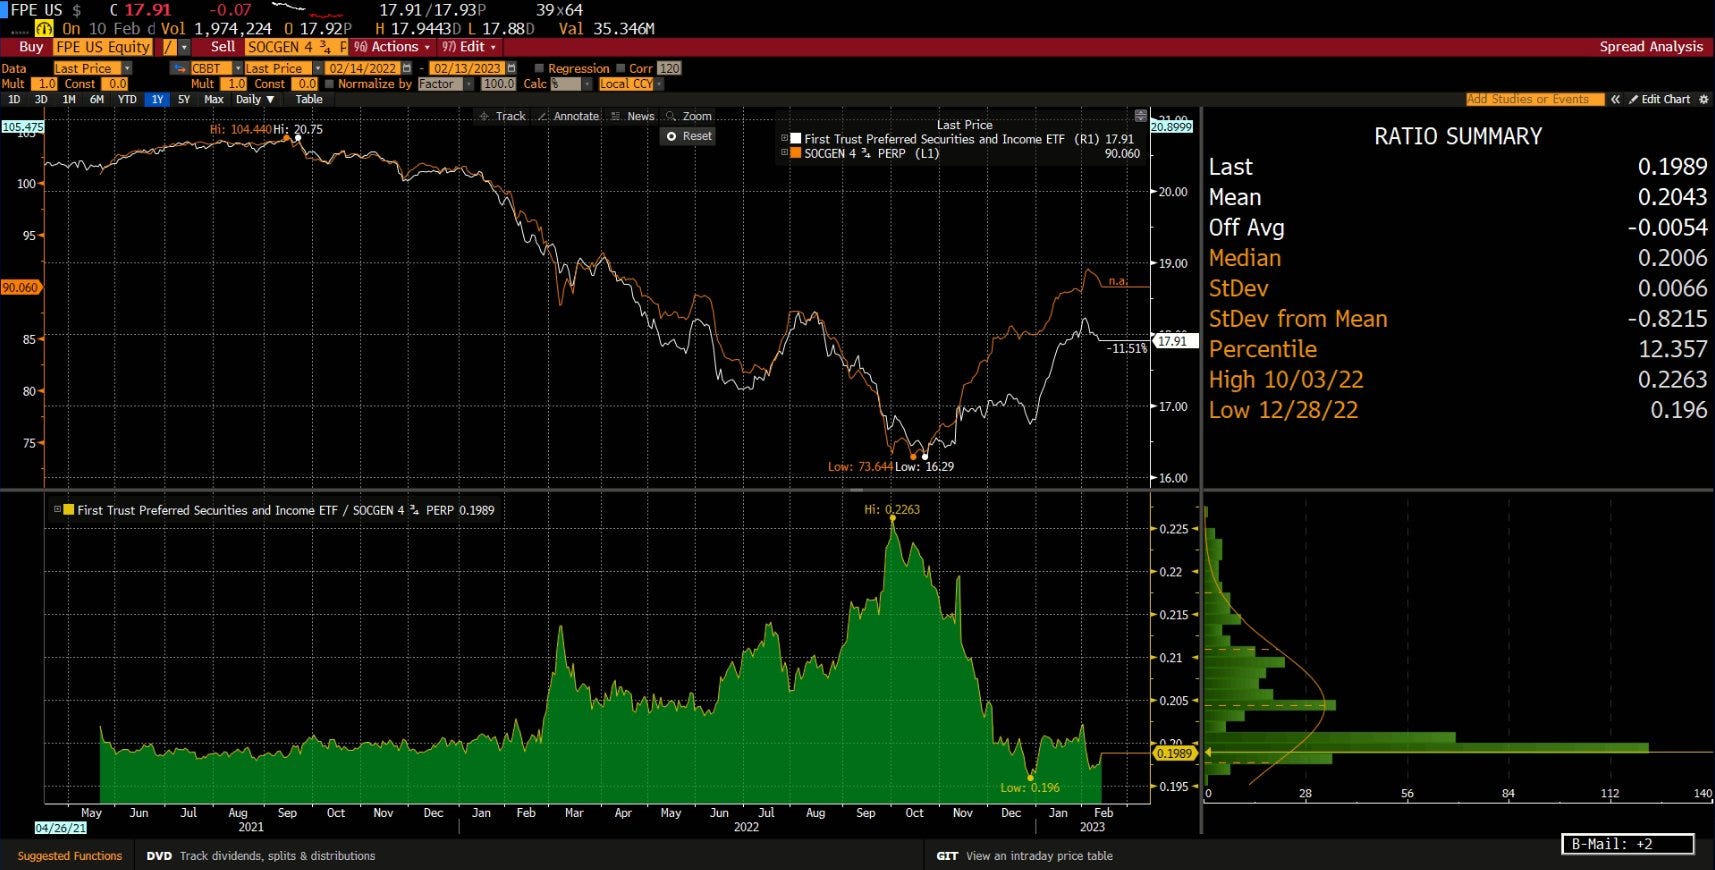Click the FPE US Equity buy field
This screenshot has height=870, width=1715.
103,47
